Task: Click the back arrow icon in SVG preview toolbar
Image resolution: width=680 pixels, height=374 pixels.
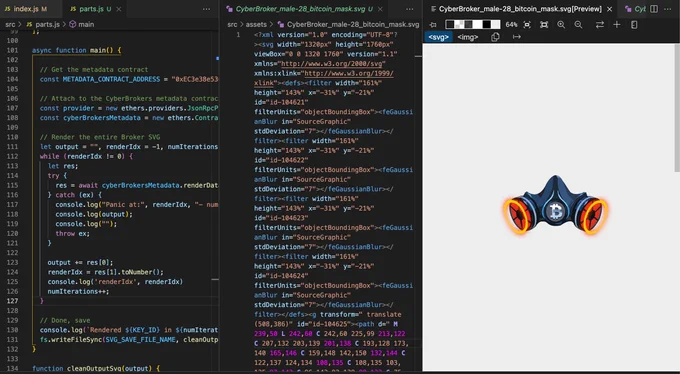Action: pos(433,25)
